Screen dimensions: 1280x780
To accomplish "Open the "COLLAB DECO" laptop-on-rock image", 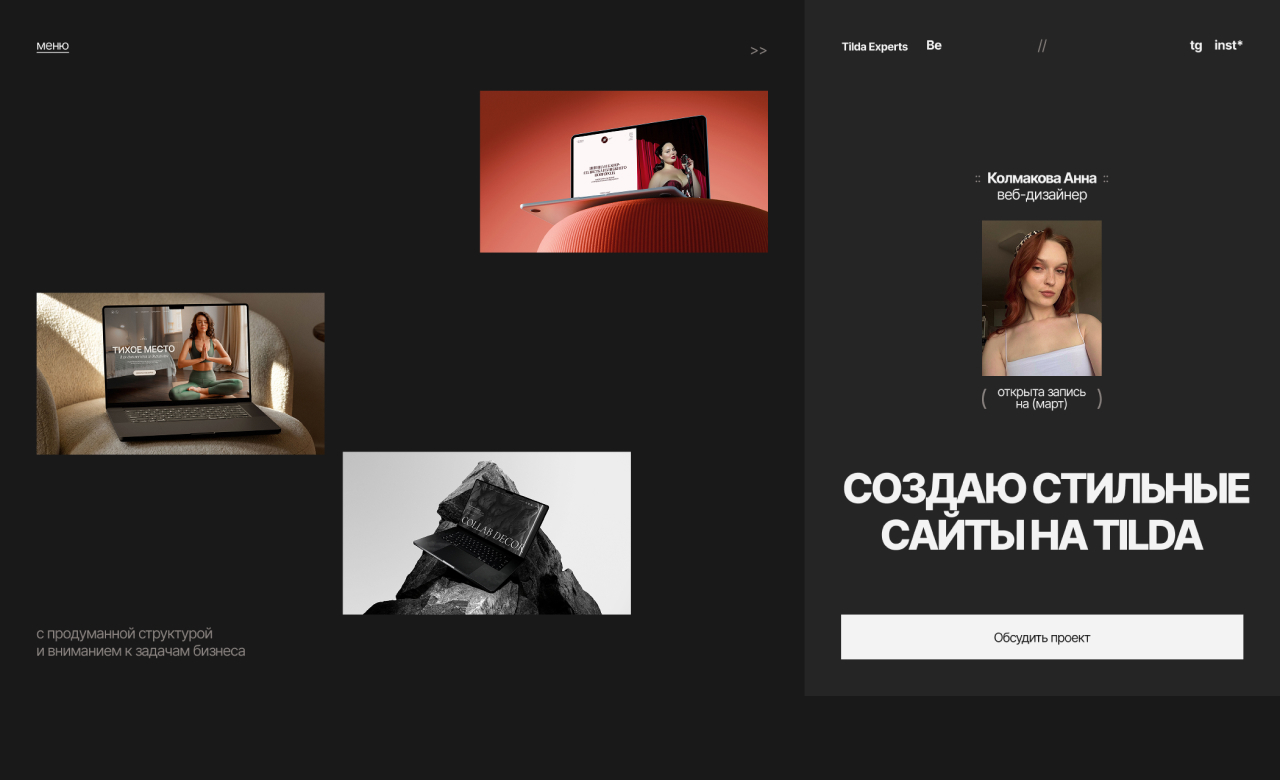I will click(486, 532).
